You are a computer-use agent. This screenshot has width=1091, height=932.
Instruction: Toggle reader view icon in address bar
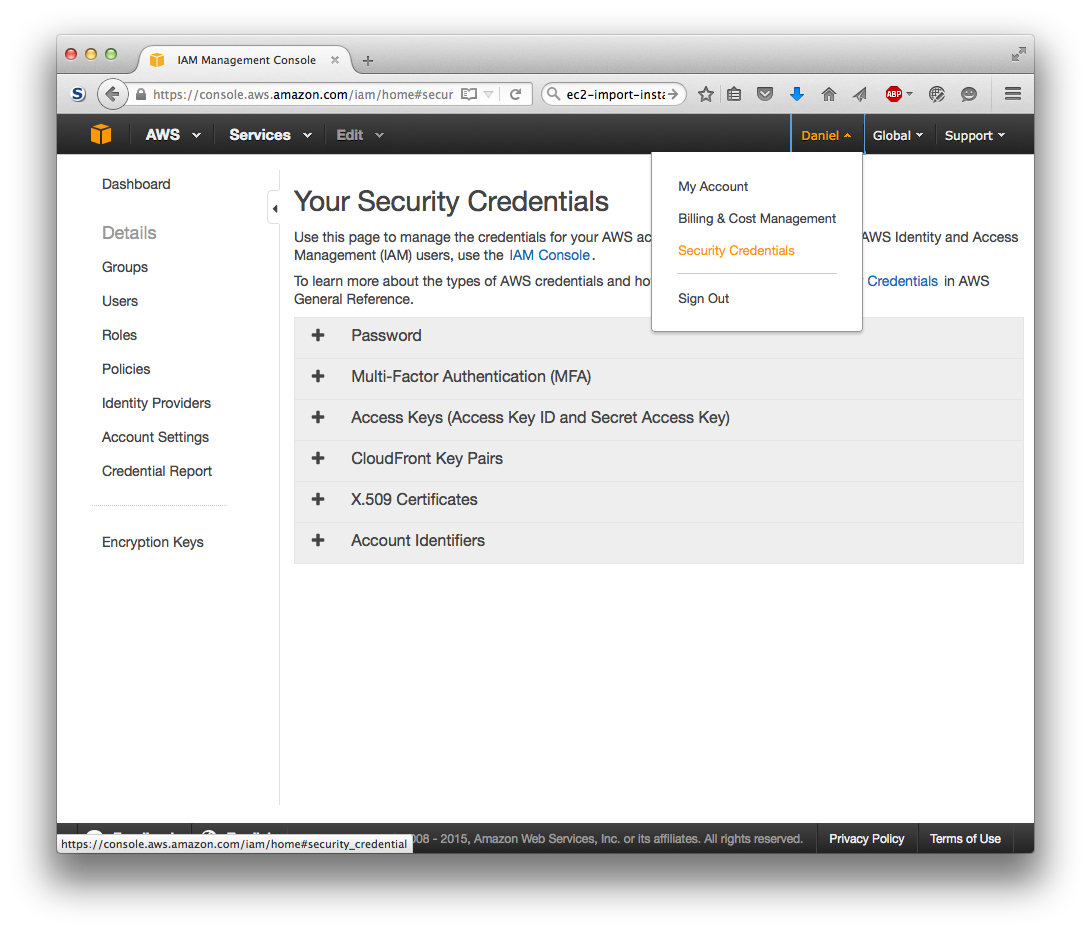click(470, 94)
